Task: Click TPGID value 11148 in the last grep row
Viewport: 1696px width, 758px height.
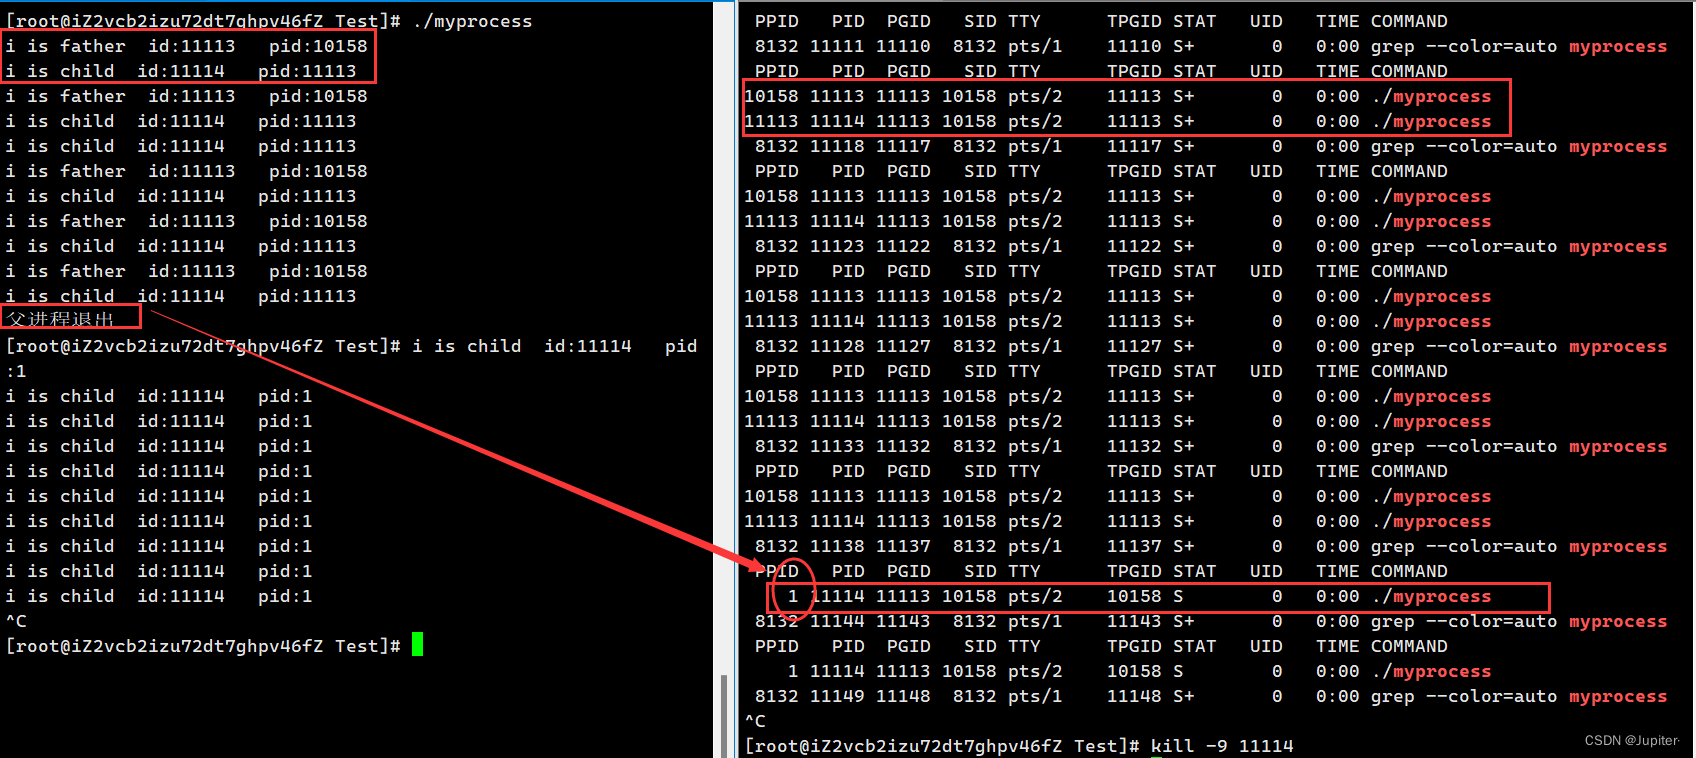Action: point(1134,696)
